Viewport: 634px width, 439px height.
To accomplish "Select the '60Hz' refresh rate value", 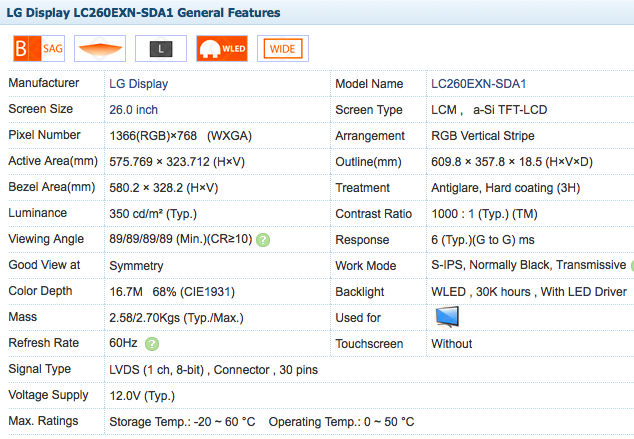I will (123, 343).
